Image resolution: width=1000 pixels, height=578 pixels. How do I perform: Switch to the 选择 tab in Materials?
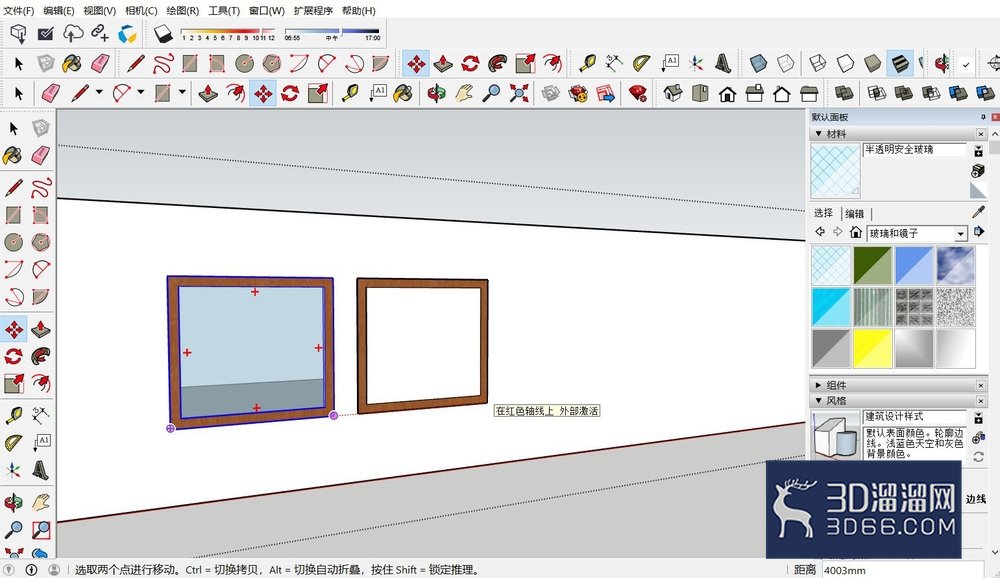[823, 212]
